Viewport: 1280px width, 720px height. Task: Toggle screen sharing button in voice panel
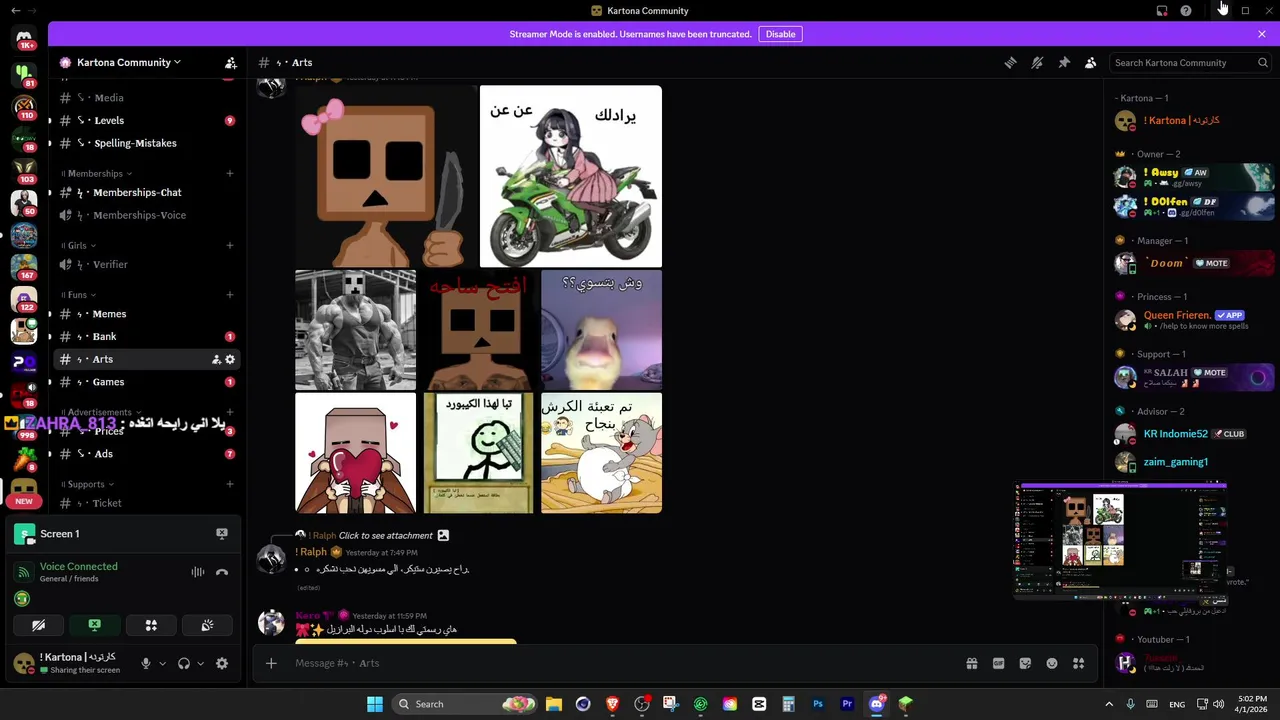95,625
